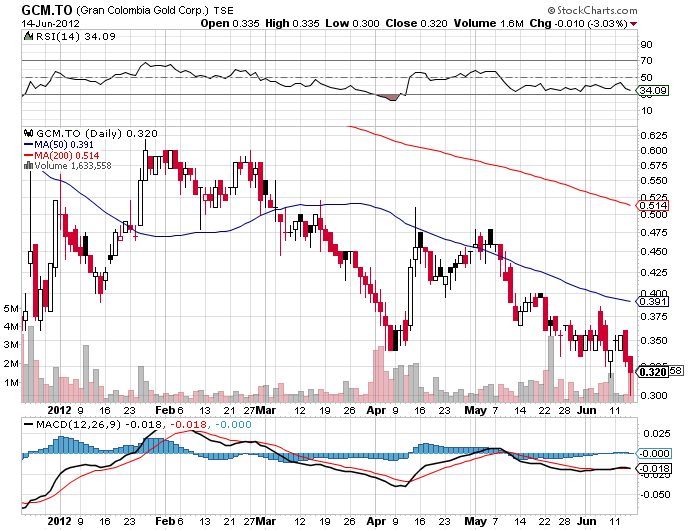Click the Gran Colombia Gold Corp. company name
Screen dimensions: 691x531
point(143,10)
